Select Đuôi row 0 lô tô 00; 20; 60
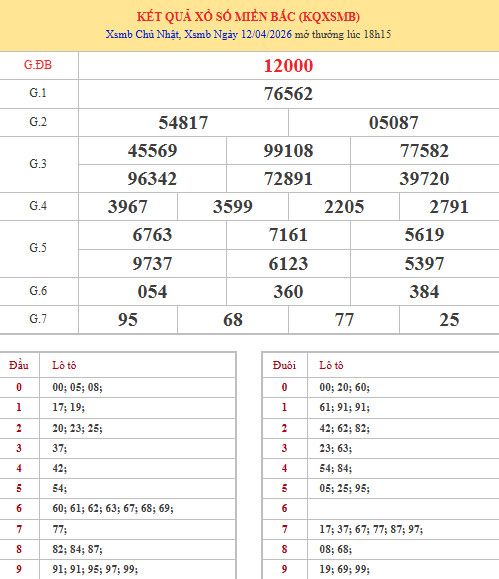Image resolution: width=499 pixels, height=579 pixels. point(344,387)
